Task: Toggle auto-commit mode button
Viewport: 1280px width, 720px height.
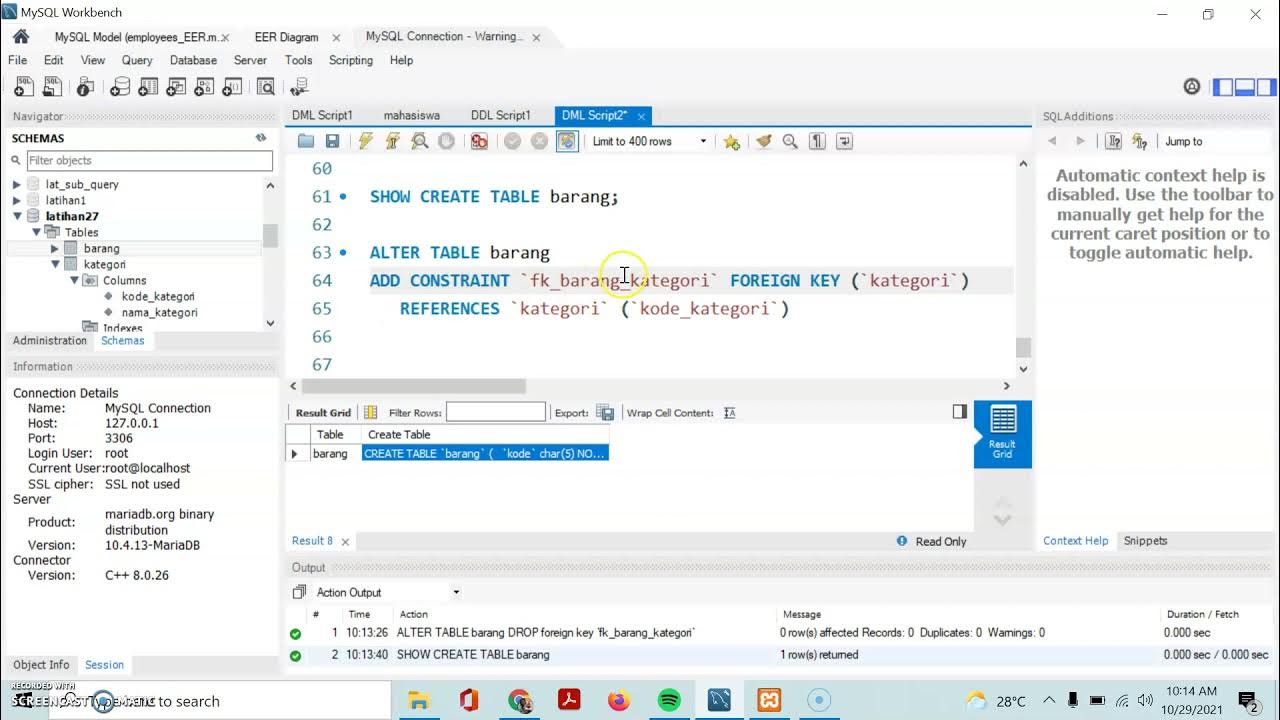Action: point(567,141)
